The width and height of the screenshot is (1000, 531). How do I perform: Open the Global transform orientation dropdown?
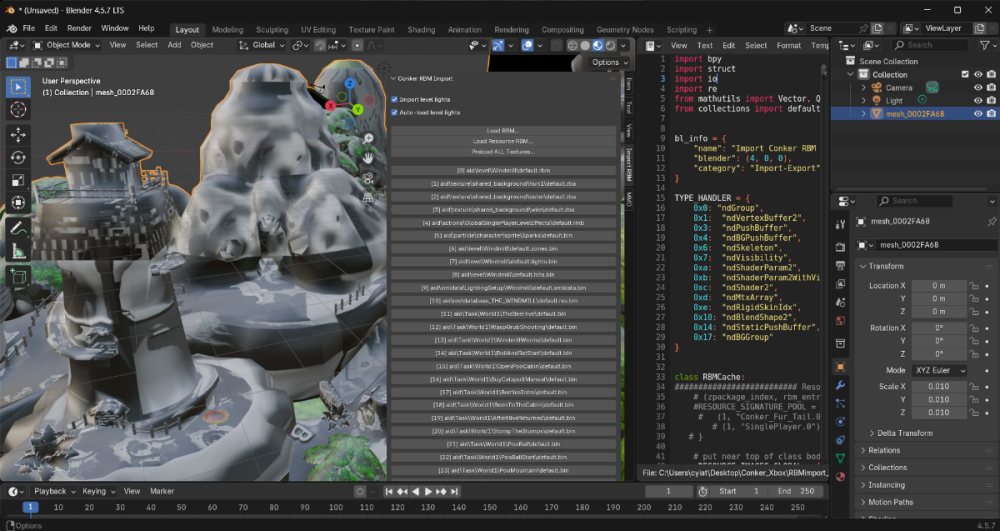pos(261,45)
